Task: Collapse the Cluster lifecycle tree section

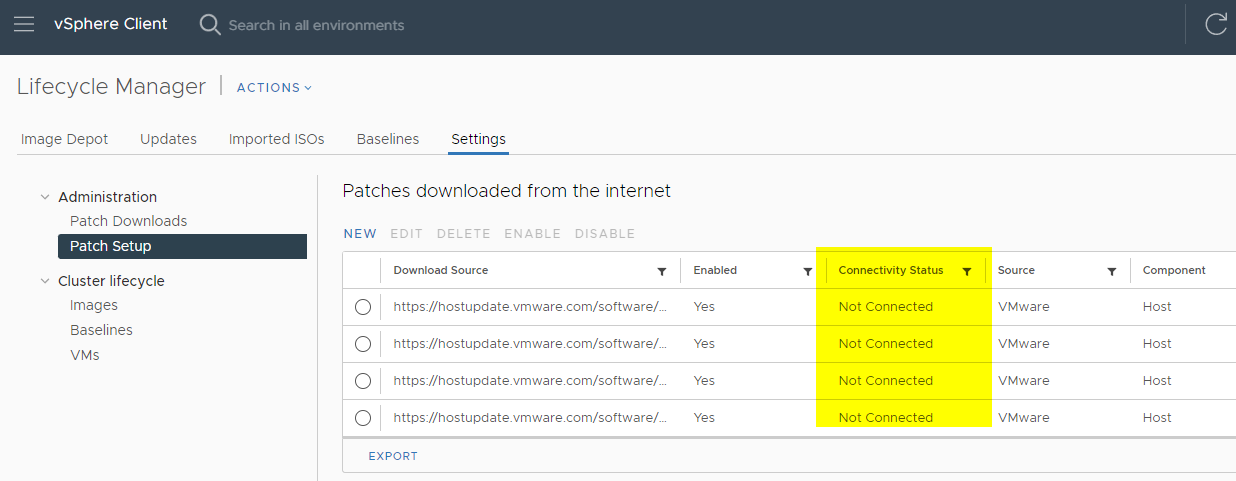Action: tap(45, 281)
